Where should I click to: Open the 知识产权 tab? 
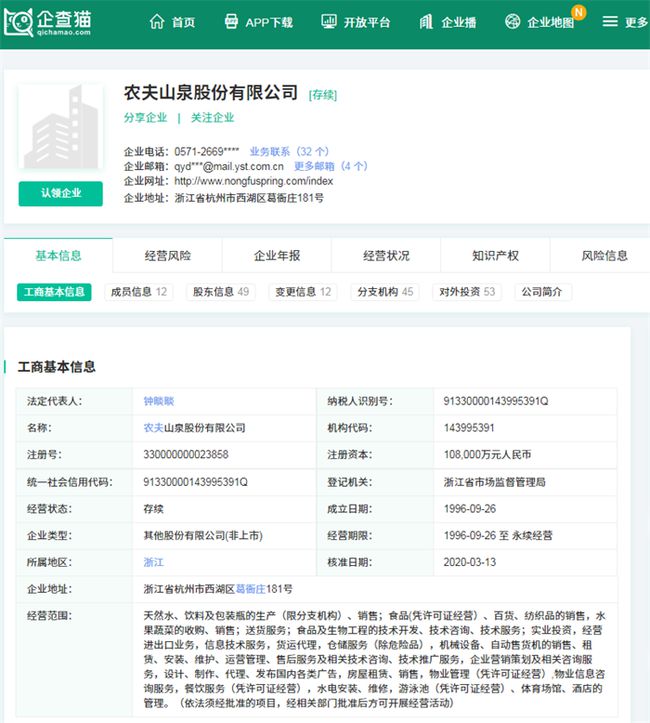[x=495, y=256]
